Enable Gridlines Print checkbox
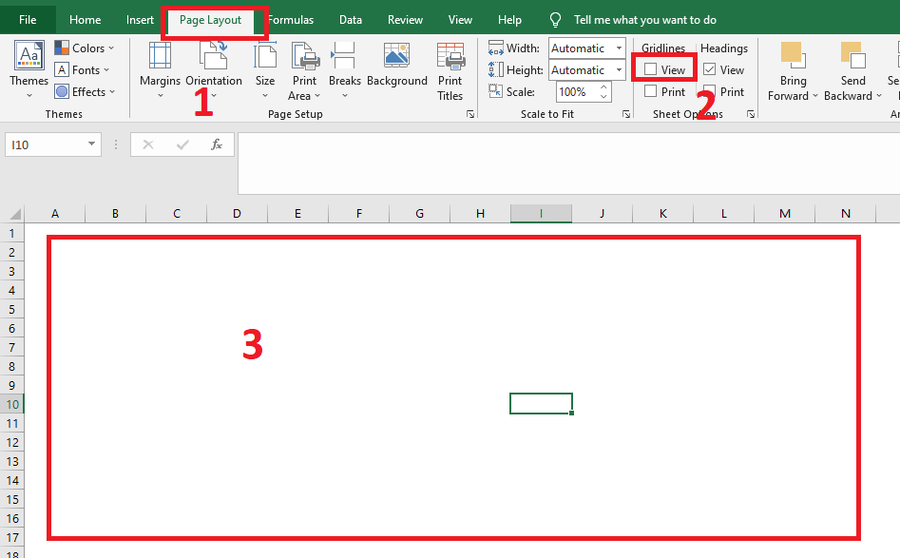 (x=650, y=91)
